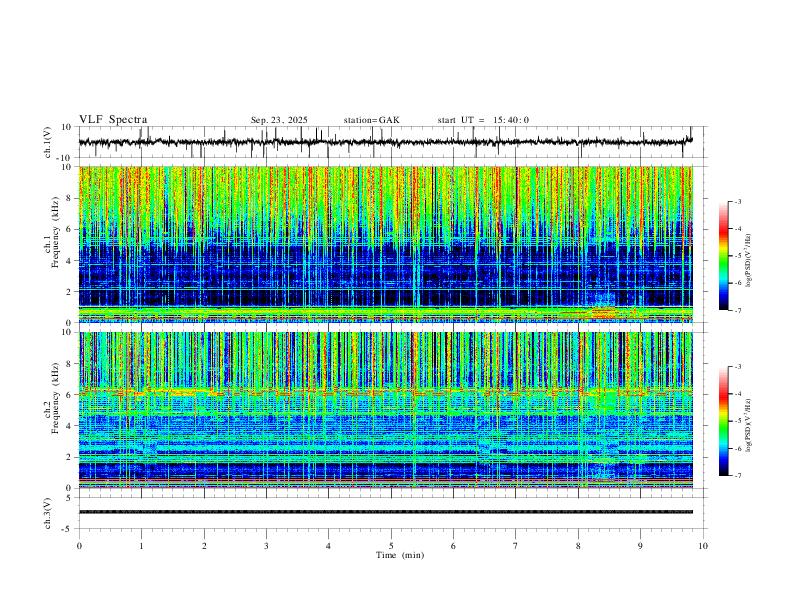
Task: Click time axis tick label "2"
Action: 204,546
